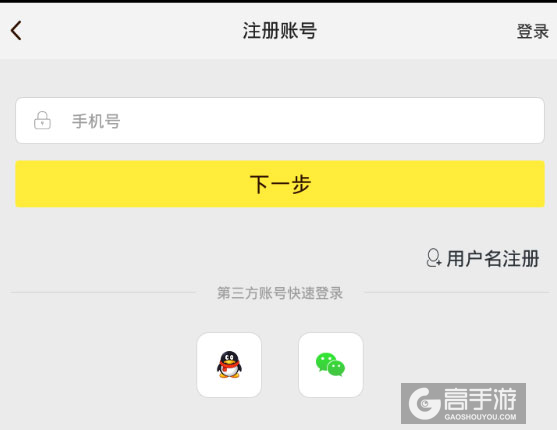
Task: Focus the 手机号 phone number field
Action: 280,120
